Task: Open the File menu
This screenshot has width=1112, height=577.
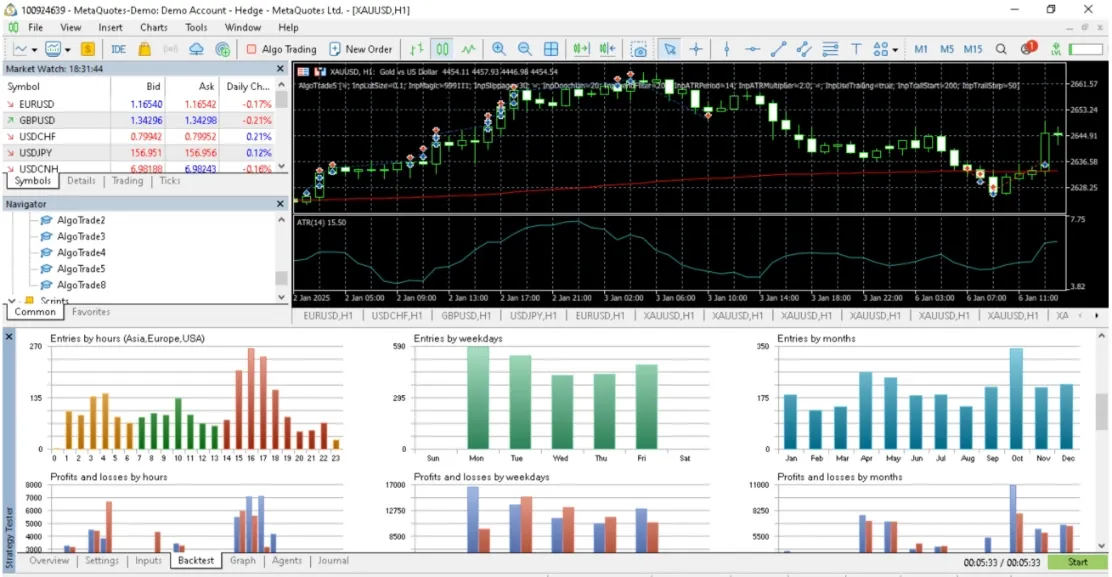Action: 35,28
